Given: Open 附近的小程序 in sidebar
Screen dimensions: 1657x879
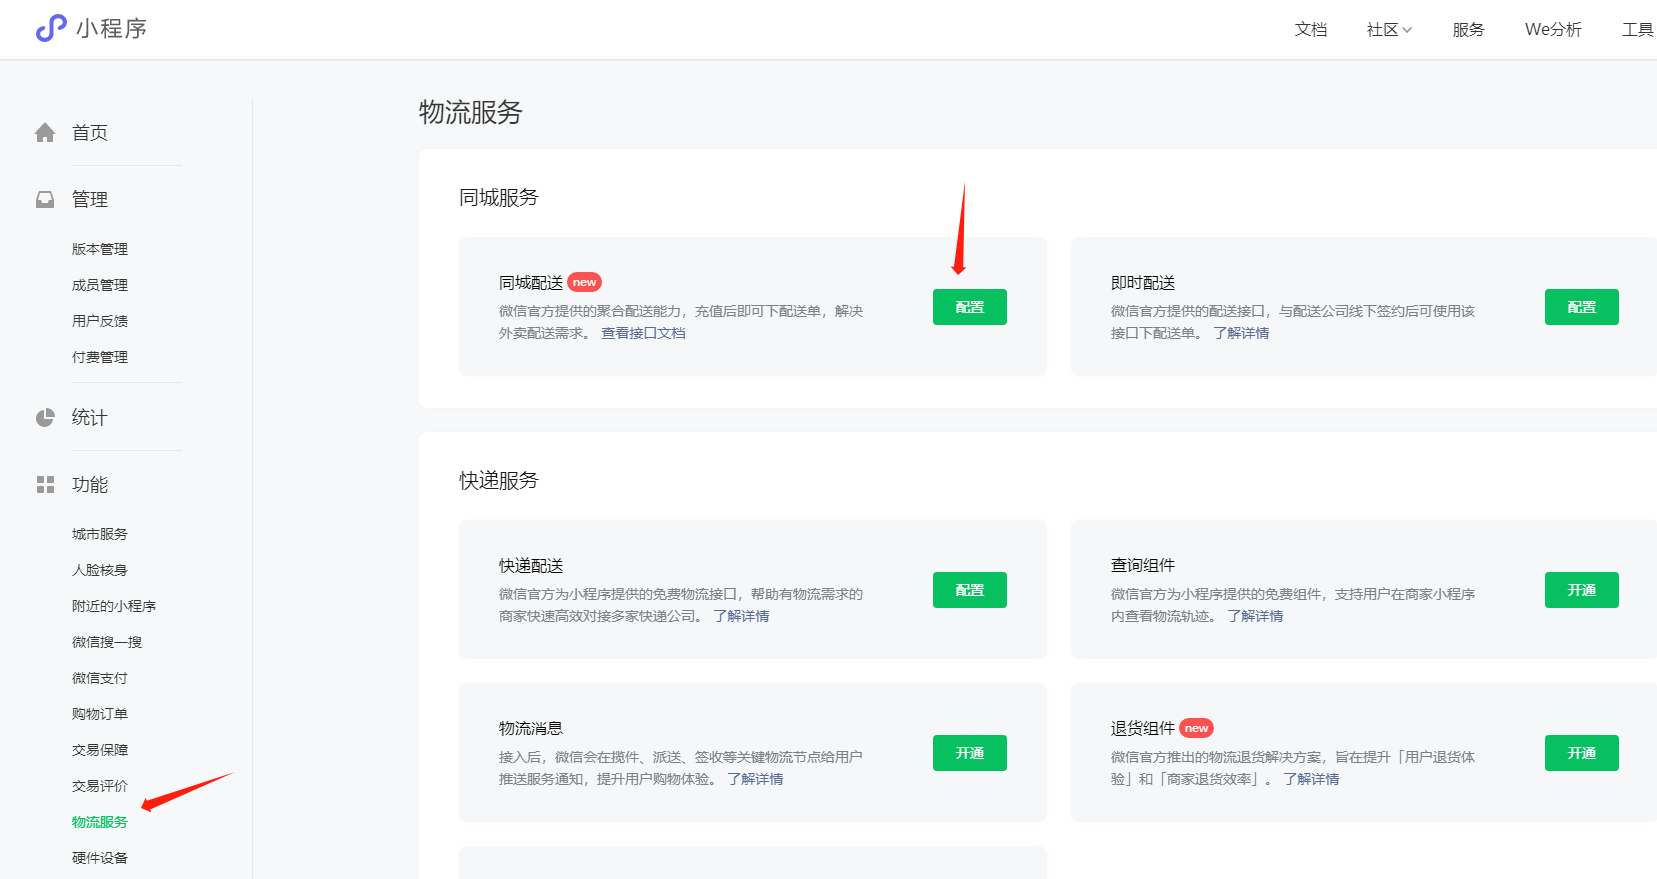Looking at the screenshot, I should click(x=114, y=606).
